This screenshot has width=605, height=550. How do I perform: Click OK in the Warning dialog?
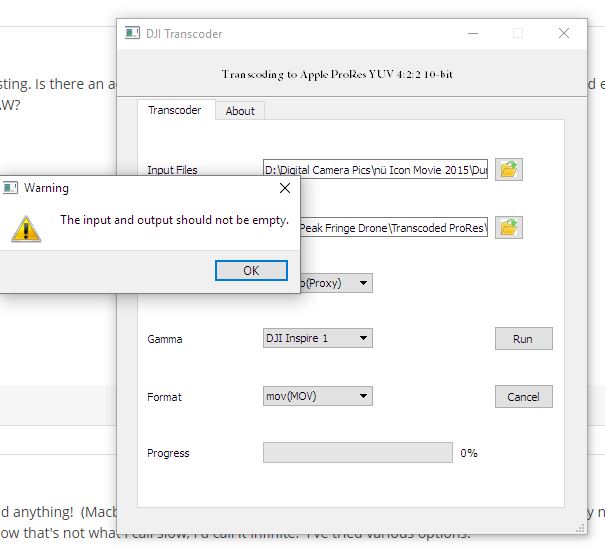(x=251, y=270)
